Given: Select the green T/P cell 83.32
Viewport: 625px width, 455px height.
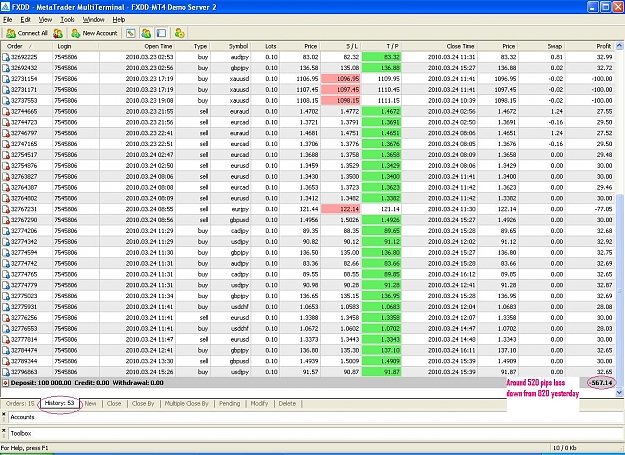Looking at the screenshot, I should (x=381, y=57).
